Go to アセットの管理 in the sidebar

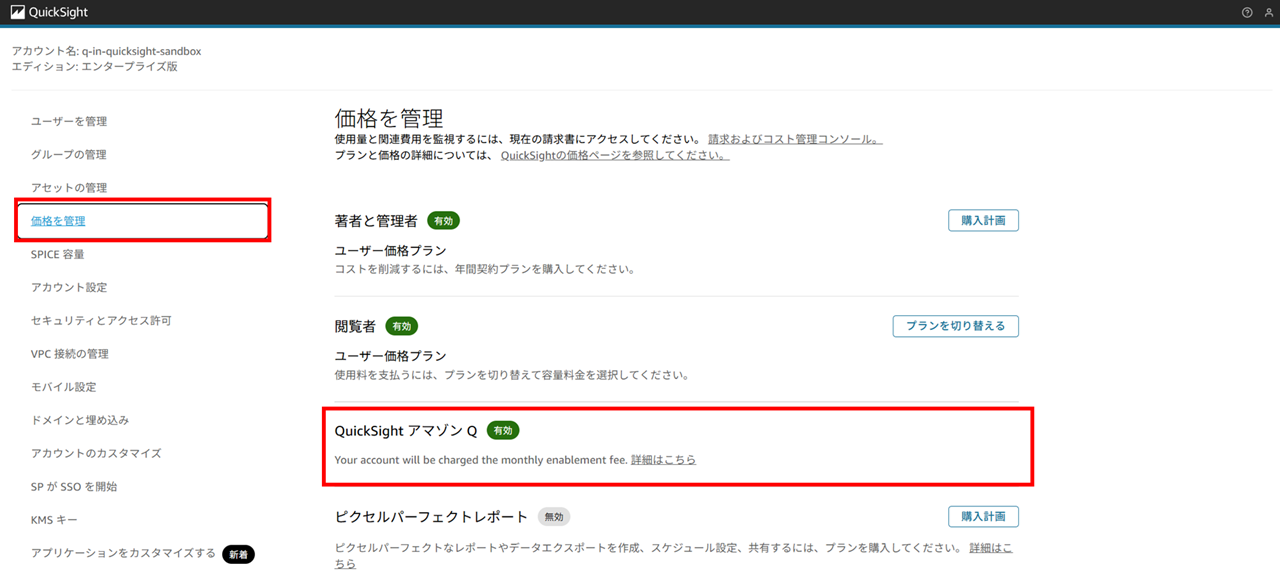click(69, 187)
